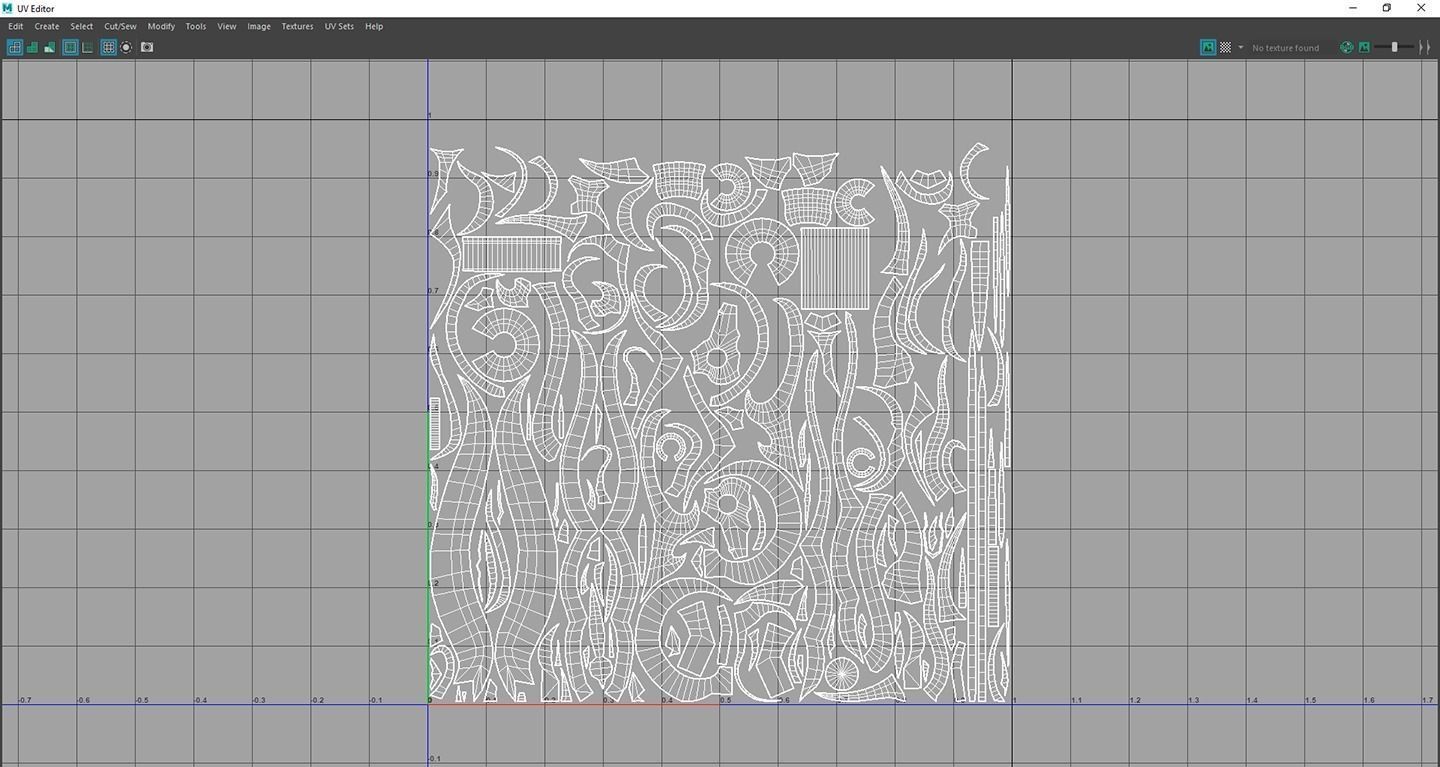Toggle the grid display icon

pyautogui.click(x=108, y=47)
